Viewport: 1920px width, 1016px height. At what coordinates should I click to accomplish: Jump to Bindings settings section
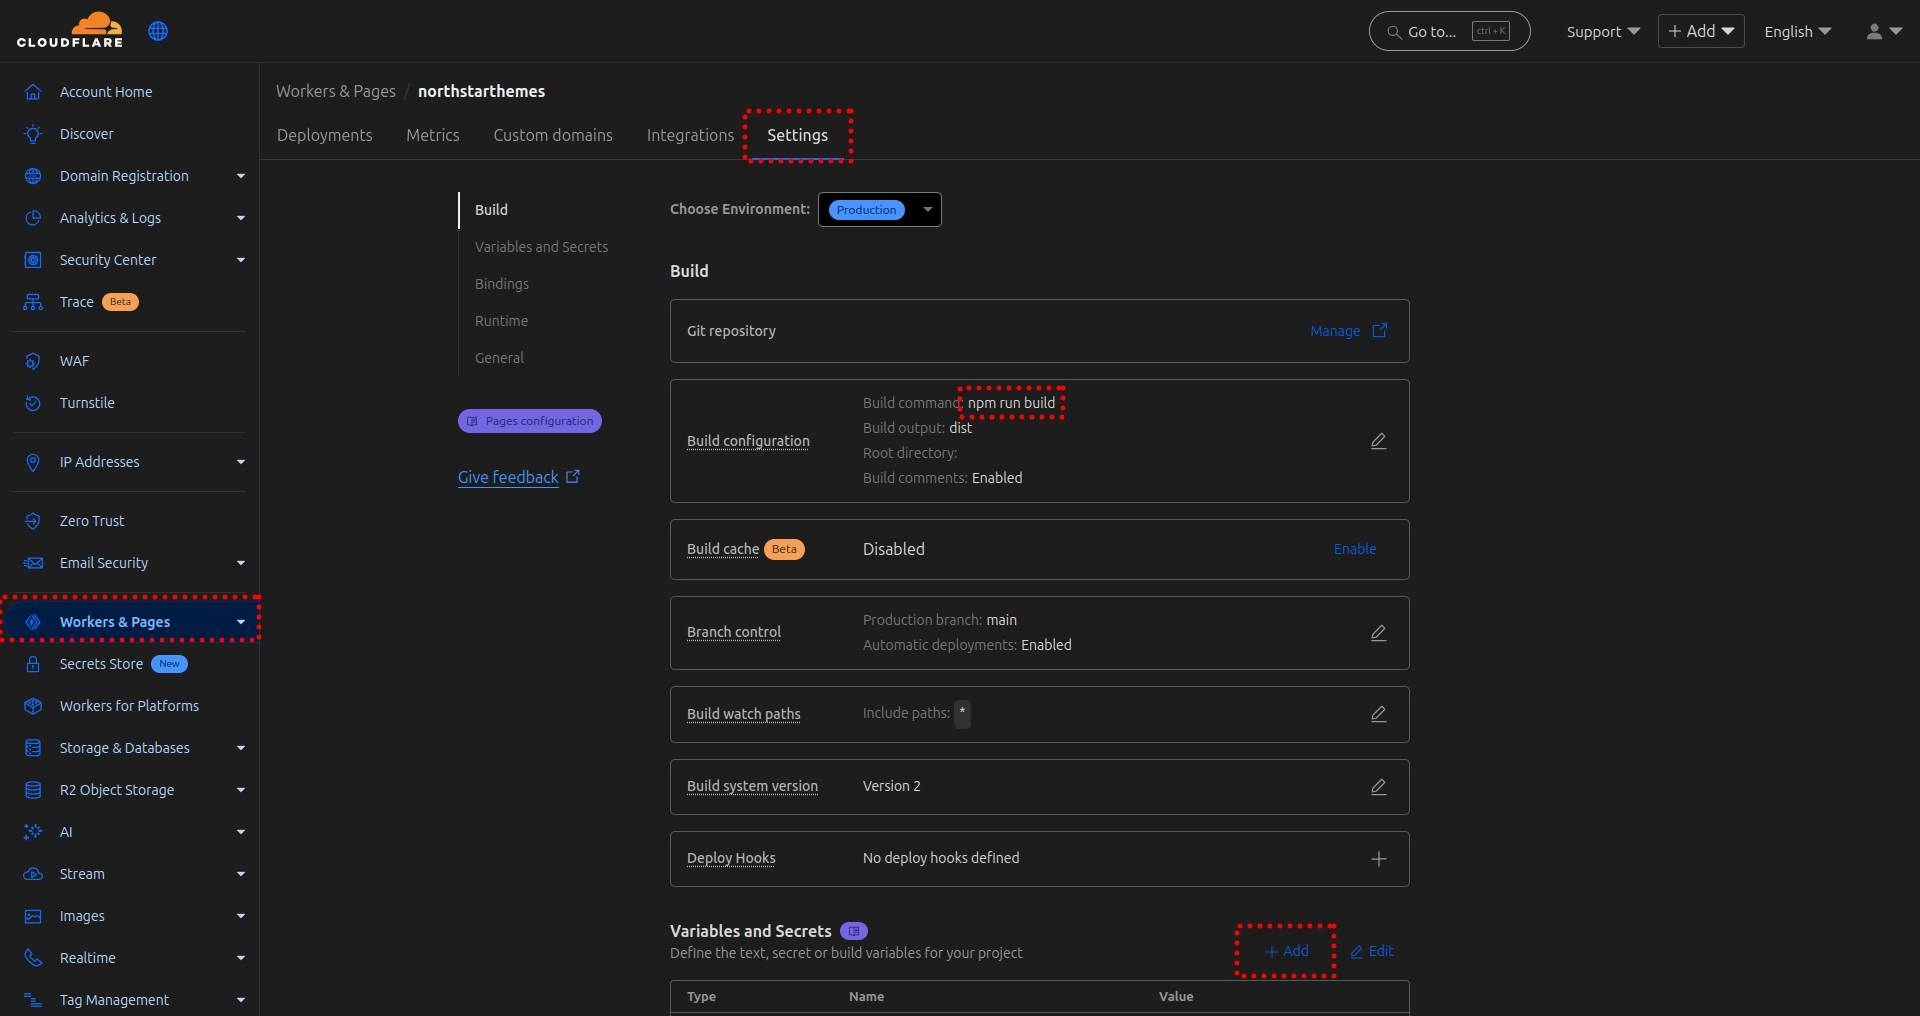[x=502, y=284]
